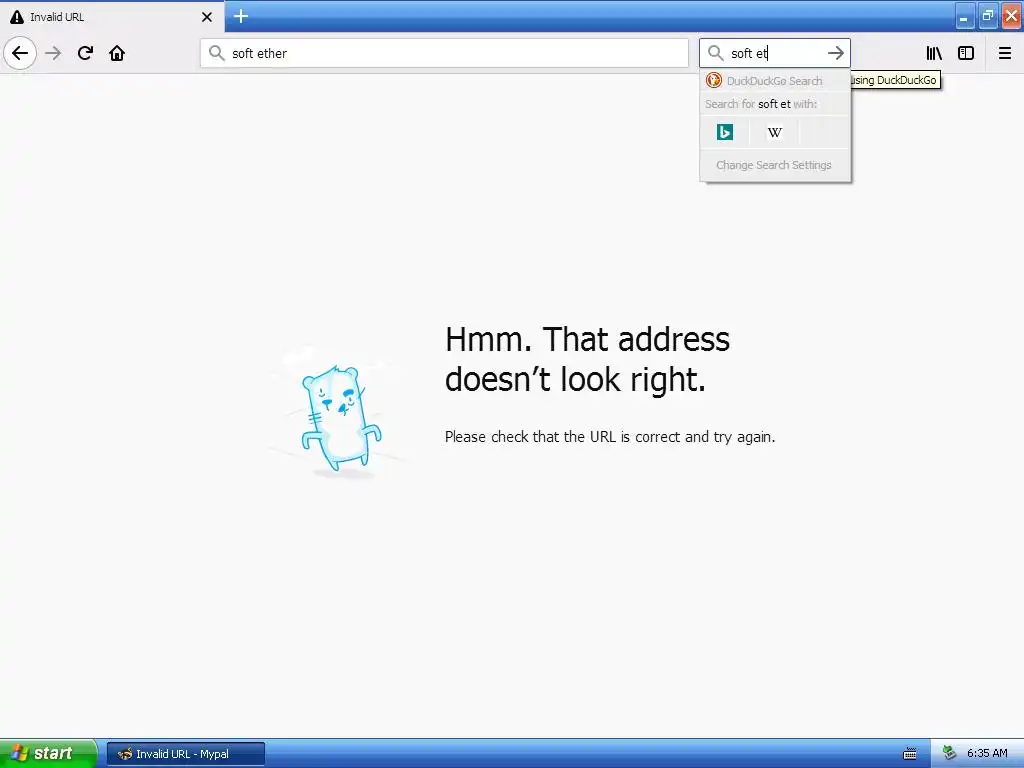
Task: Toggle the sidebar panel icon
Action: (965, 53)
